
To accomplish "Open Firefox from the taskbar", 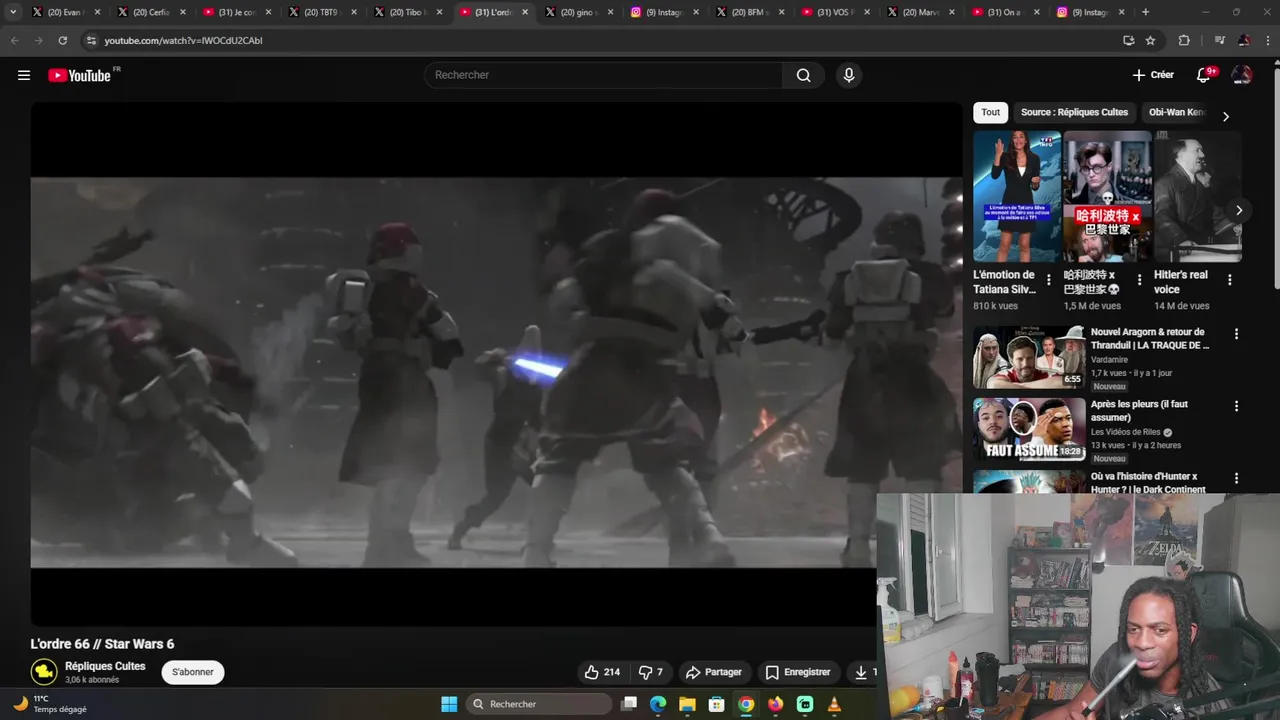I will (775, 704).
